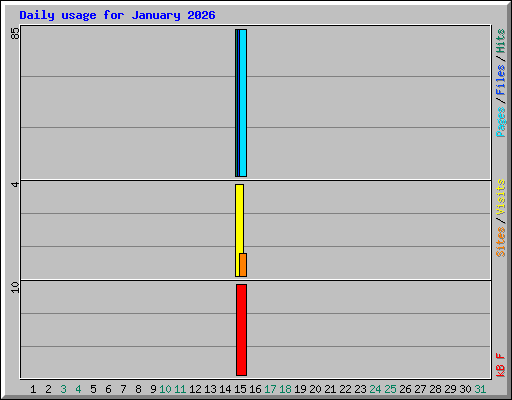512x400 pixels.
Task: Click the 'Hits' legend label
Action: click(x=501, y=41)
